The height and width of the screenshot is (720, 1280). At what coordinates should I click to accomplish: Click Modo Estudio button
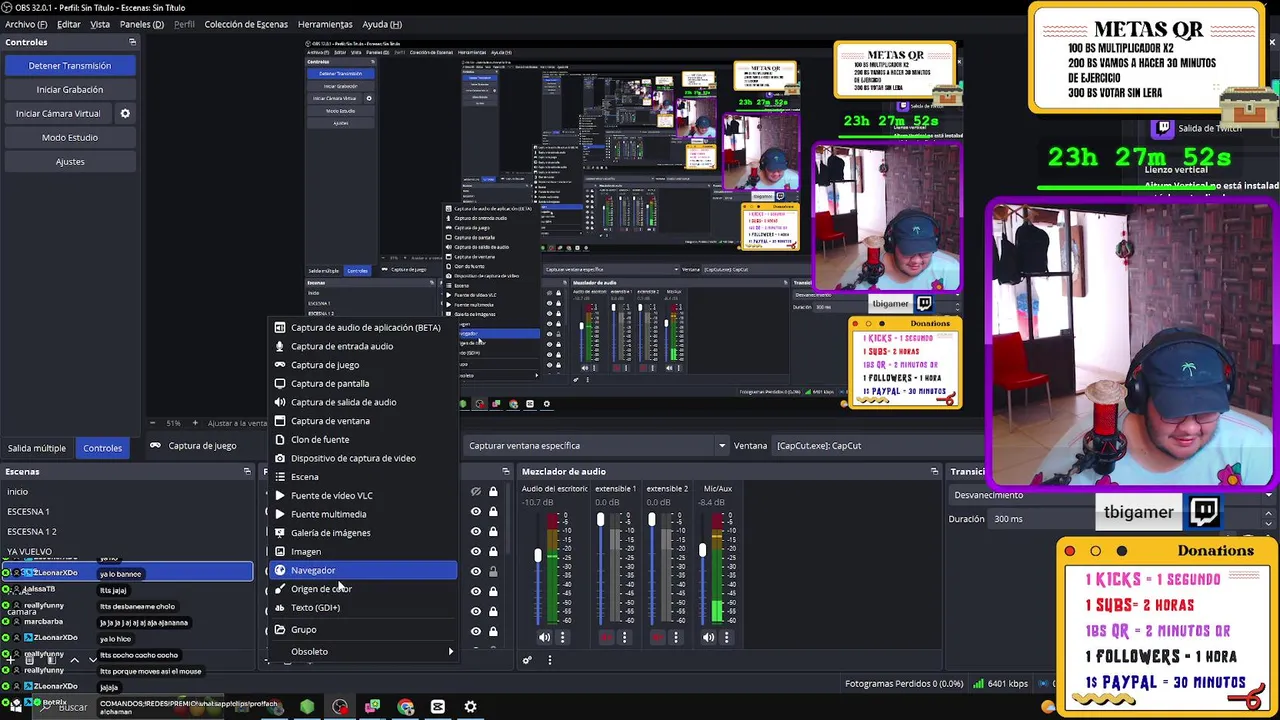[x=70, y=138]
